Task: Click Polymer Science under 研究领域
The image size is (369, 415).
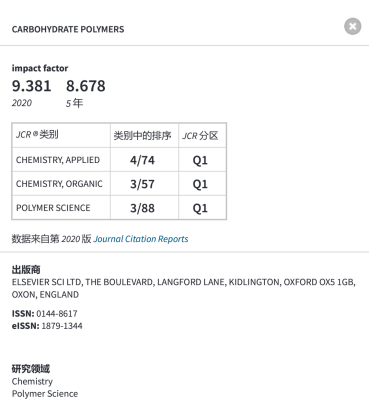Action: 45,394
